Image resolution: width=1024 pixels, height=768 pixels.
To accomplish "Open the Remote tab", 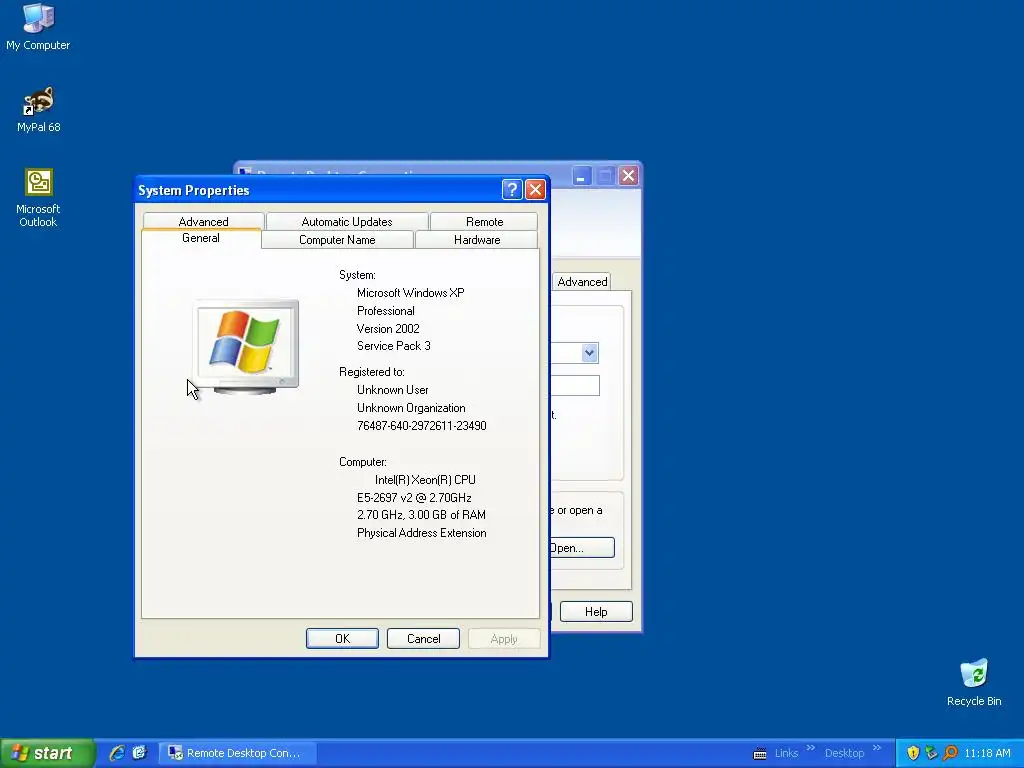I will [x=485, y=221].
